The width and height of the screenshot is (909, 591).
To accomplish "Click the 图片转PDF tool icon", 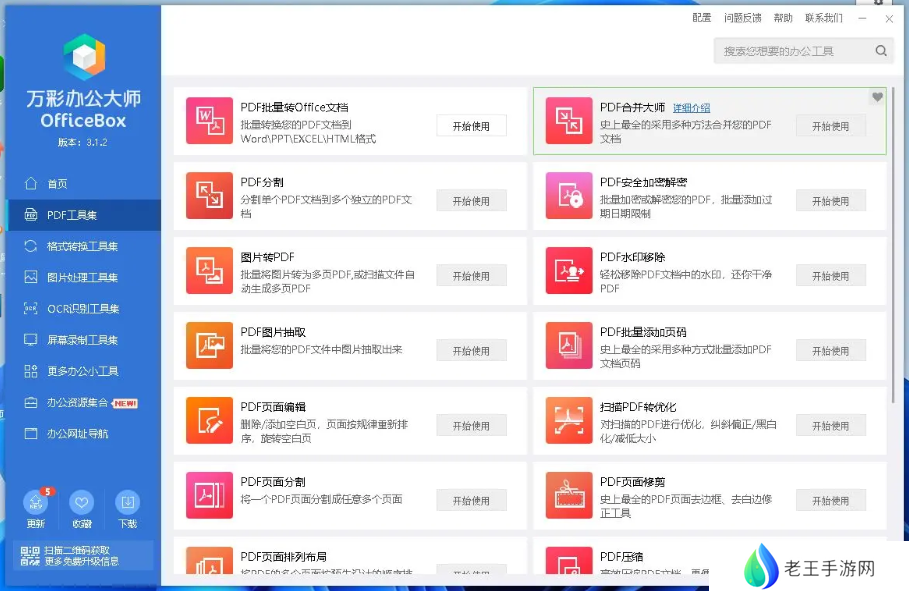I will click(x=209, y=270).
